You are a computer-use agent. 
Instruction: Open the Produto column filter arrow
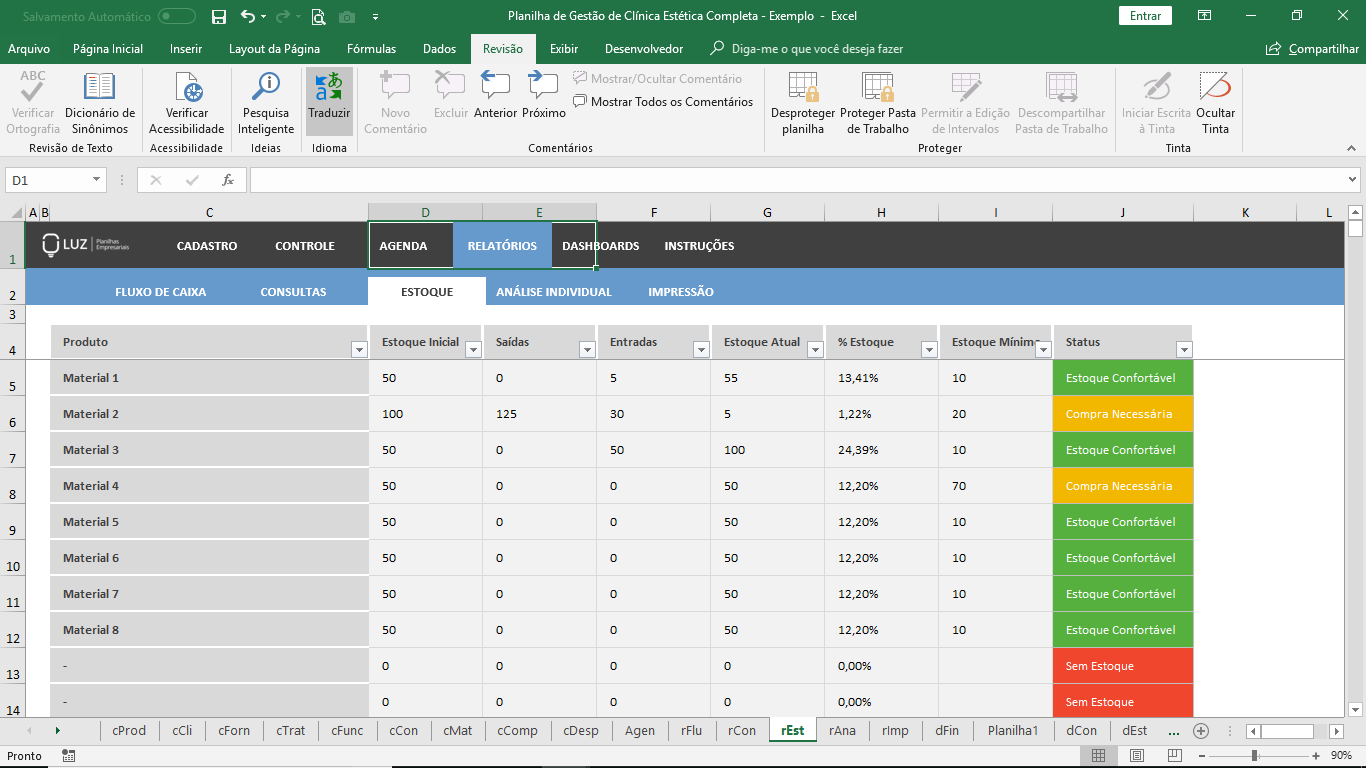point(359,349)
